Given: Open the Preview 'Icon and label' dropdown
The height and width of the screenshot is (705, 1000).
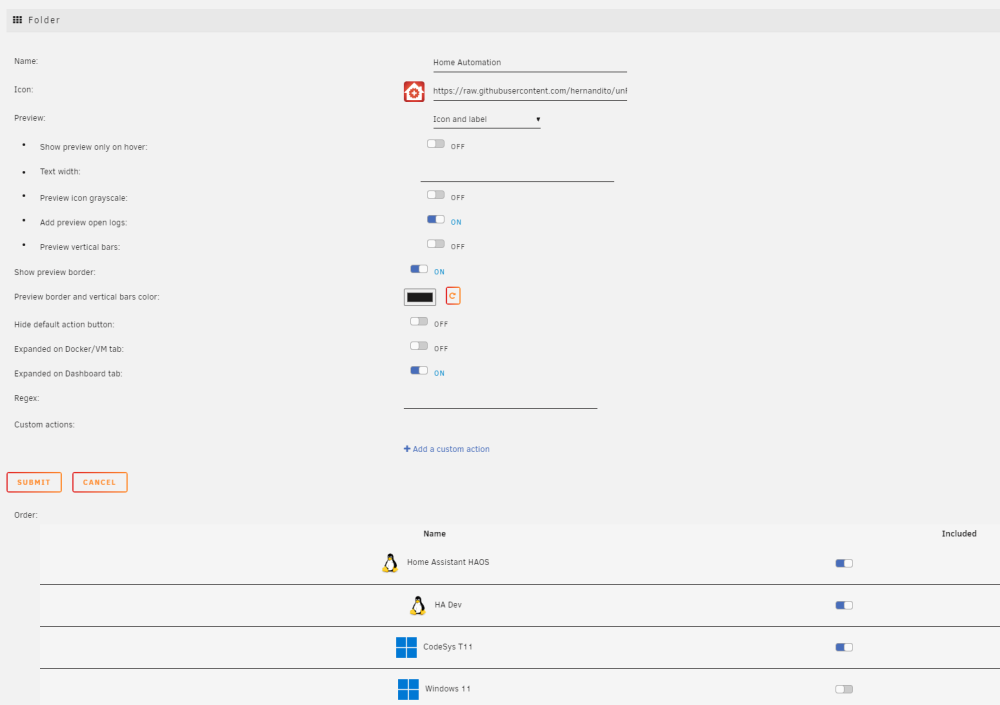Looking at the screenshot, I should point(487,119).
